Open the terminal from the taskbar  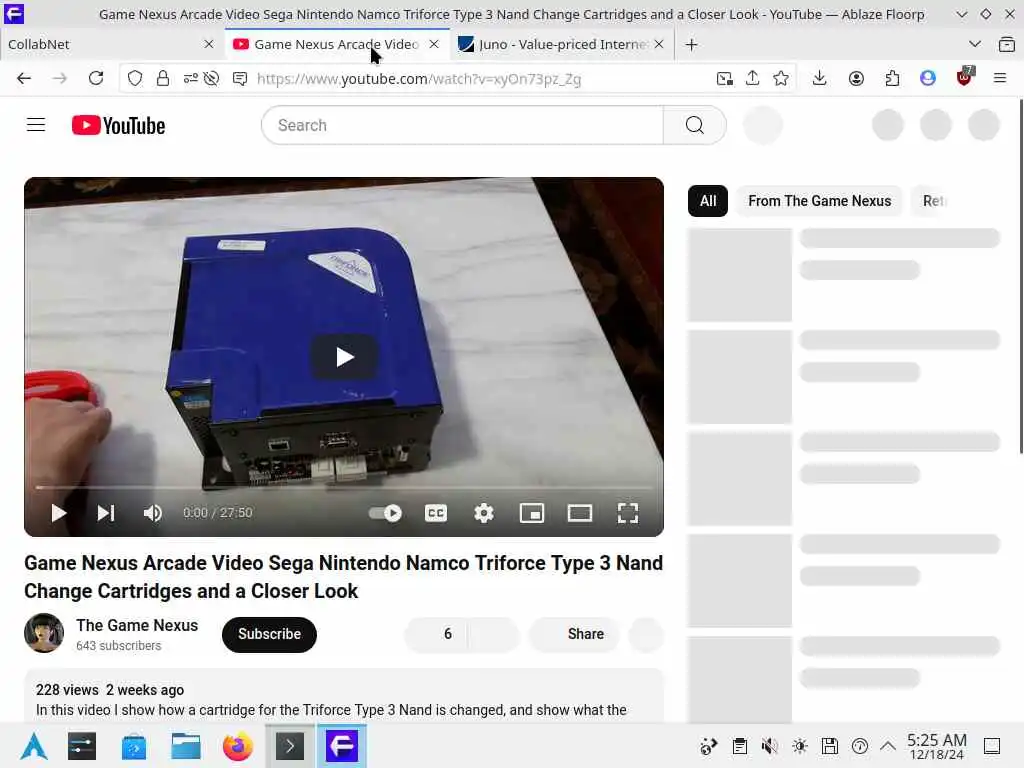coord(290,746)
